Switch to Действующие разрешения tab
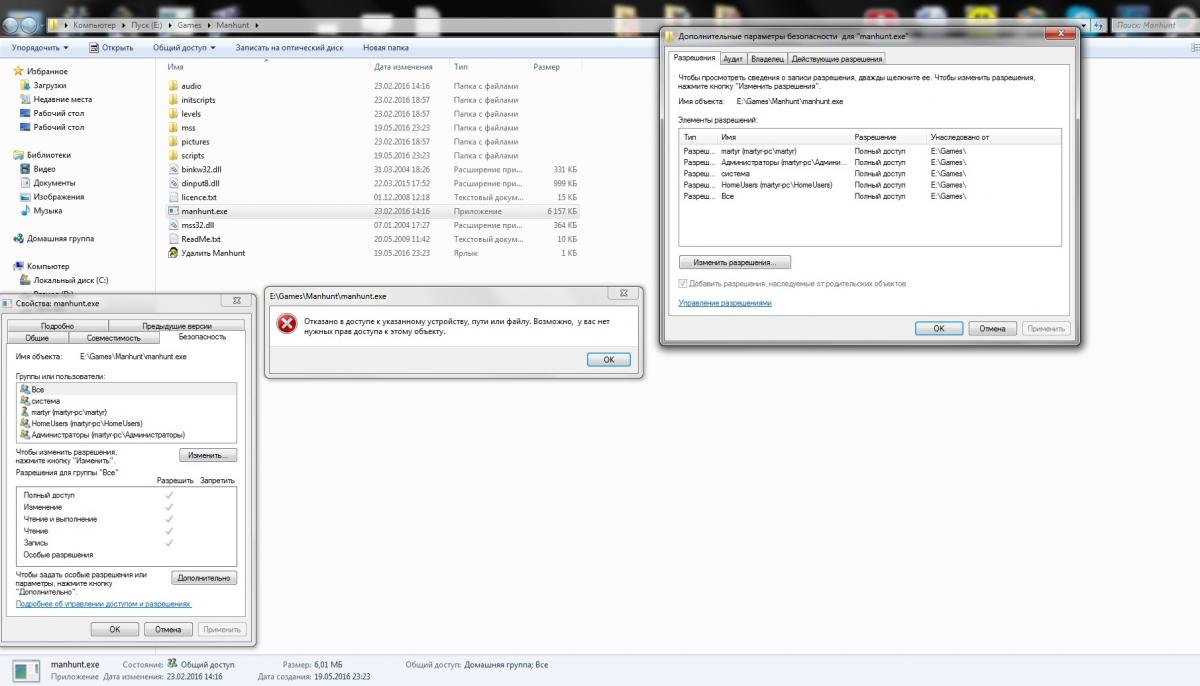The height and width of the screenshot is (686, 1200). pyautogui.click(x=837, y=59)
